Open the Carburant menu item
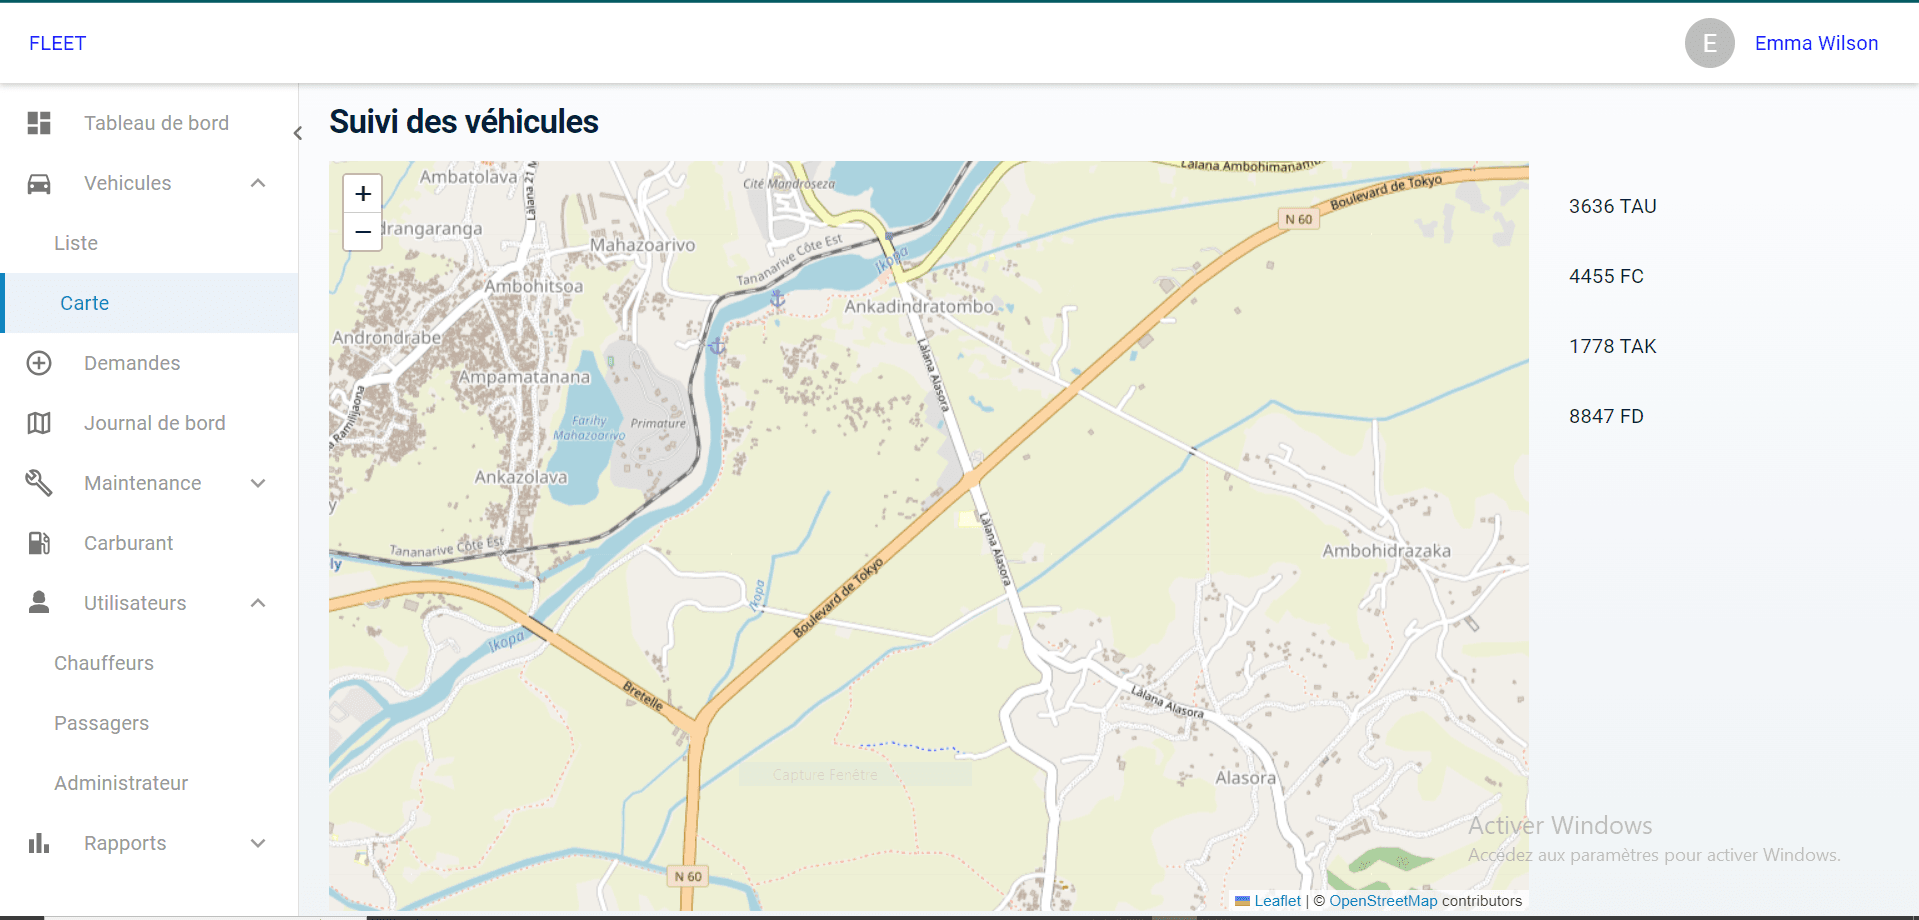 pyautogui.click(x=149, y=543)
